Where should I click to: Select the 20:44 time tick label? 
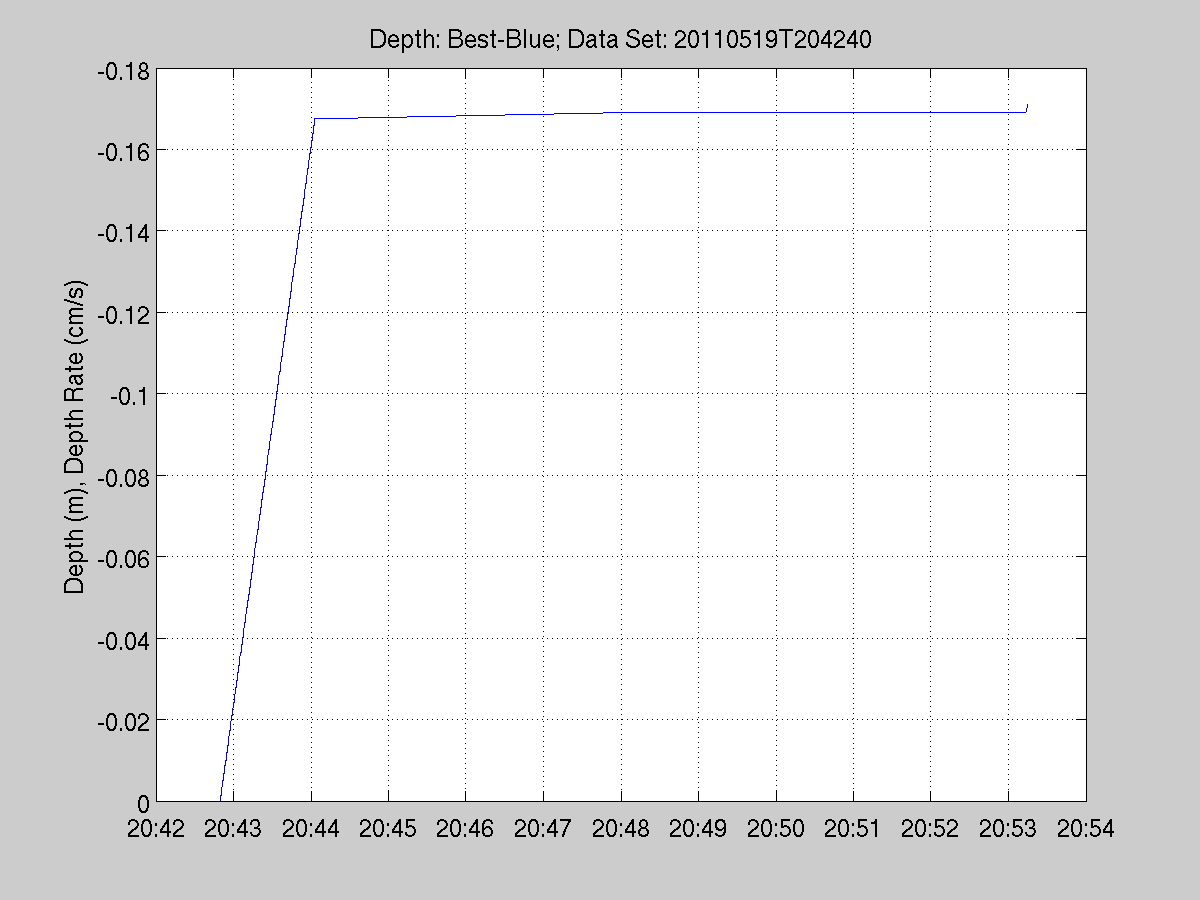pyautogui.click(x=311, y=828)
